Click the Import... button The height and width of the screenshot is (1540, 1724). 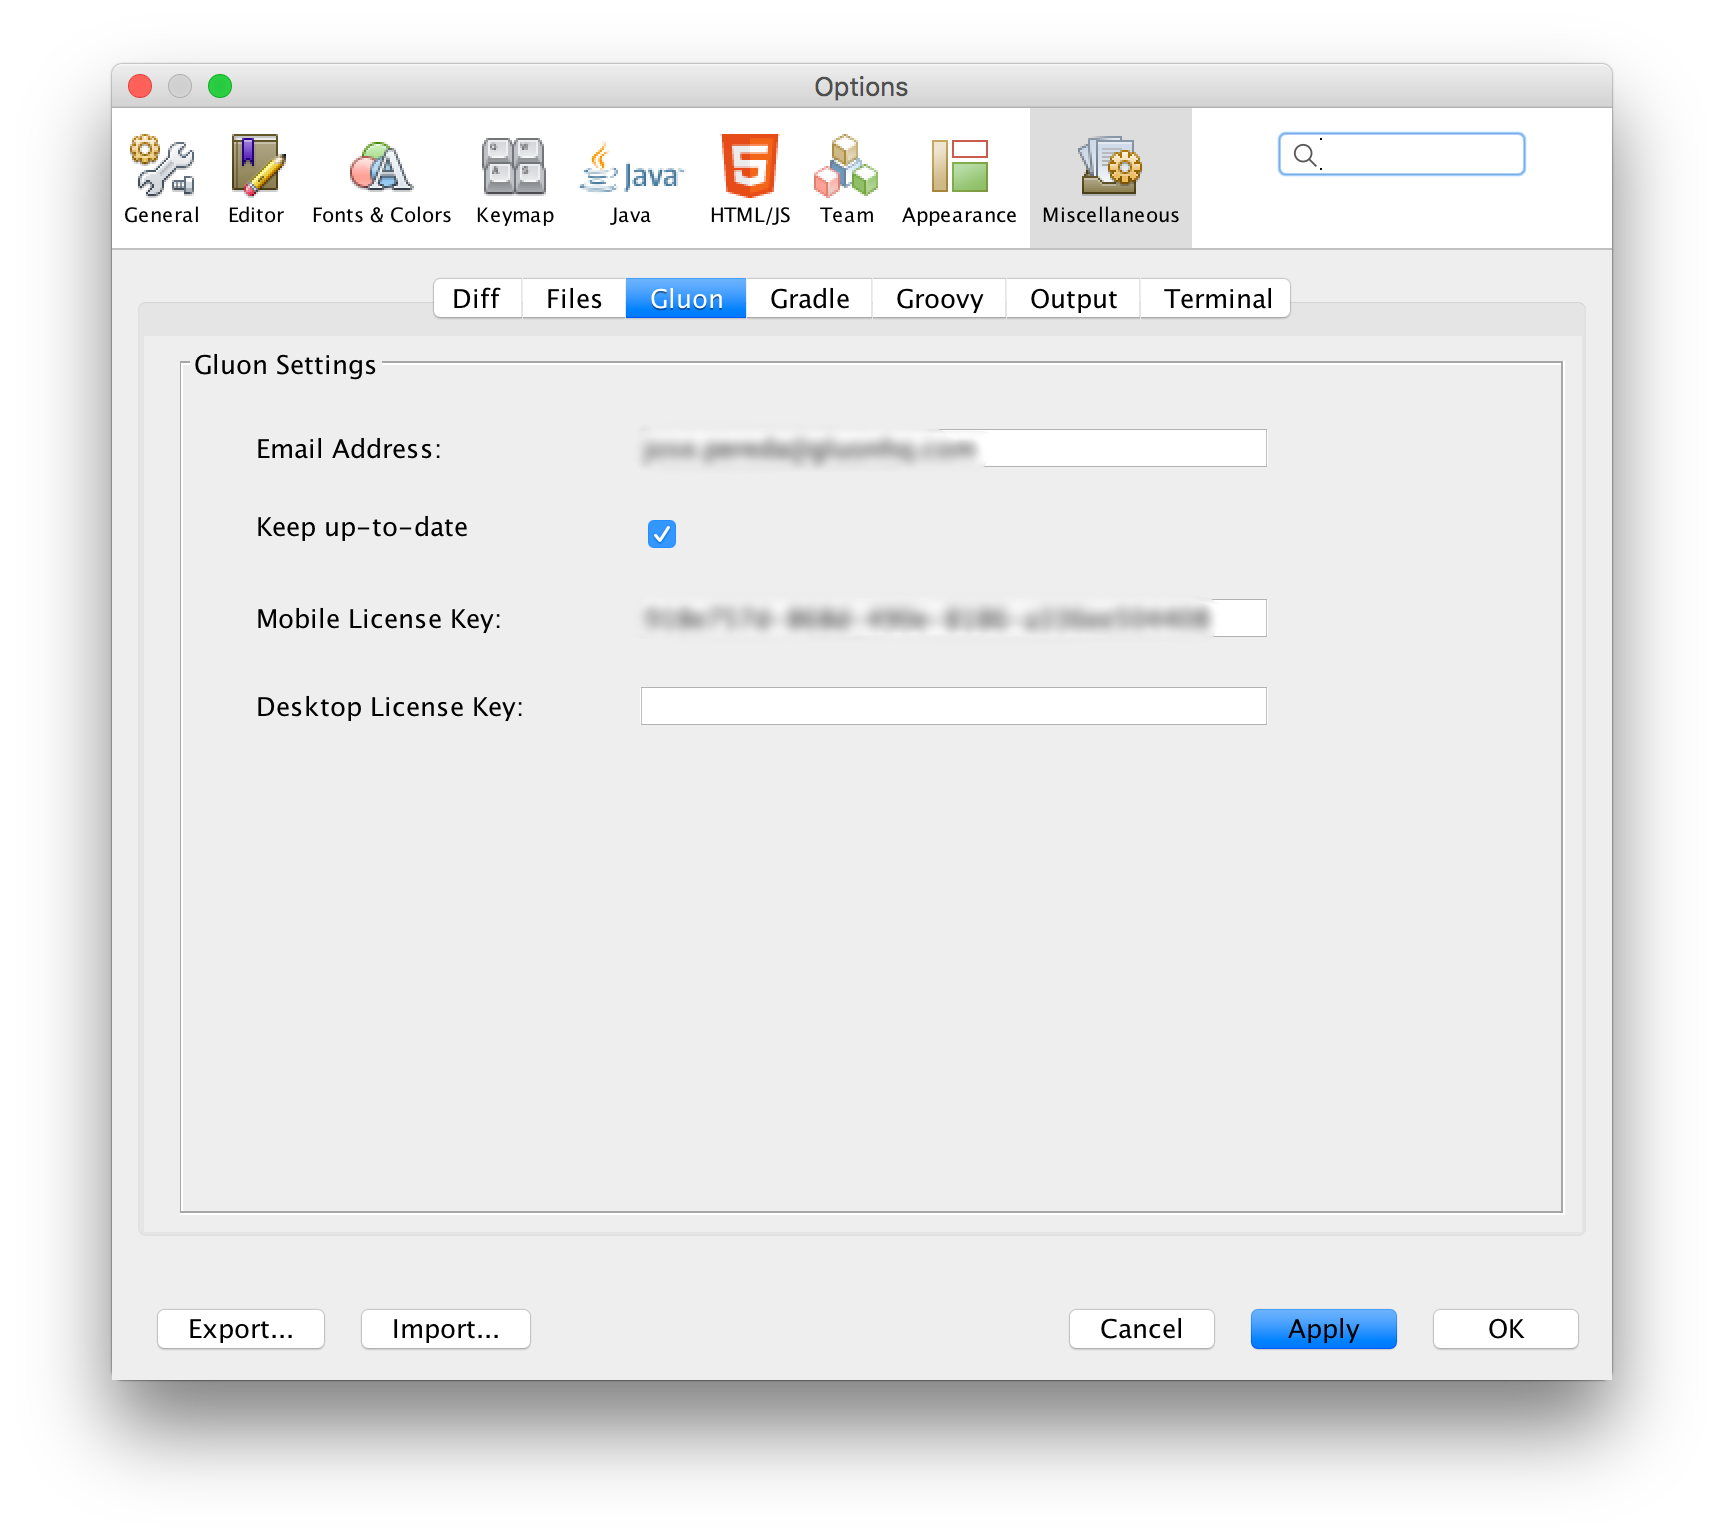(446, 1329)
